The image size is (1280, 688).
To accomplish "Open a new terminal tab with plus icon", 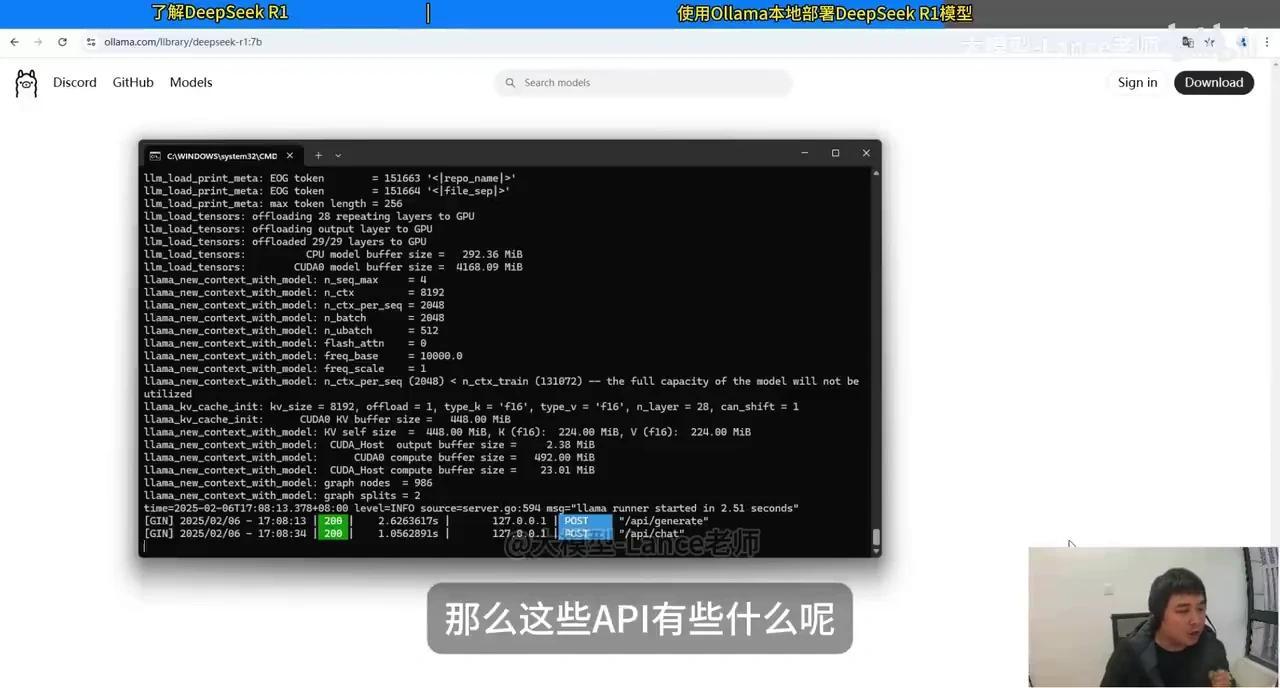I will click(316, 156).
